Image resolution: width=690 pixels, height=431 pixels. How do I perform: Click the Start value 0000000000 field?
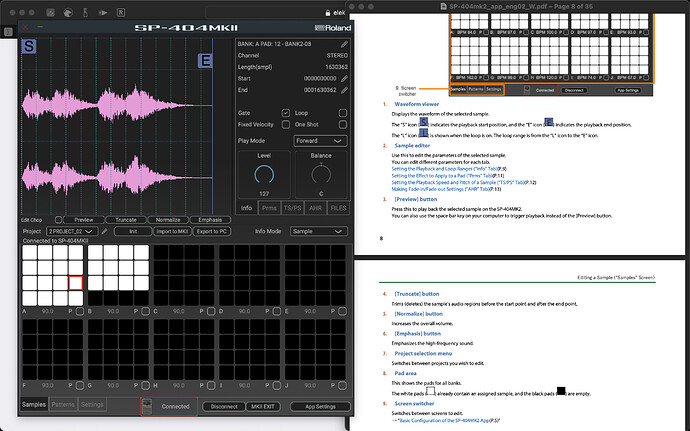(x=320, y=78)
